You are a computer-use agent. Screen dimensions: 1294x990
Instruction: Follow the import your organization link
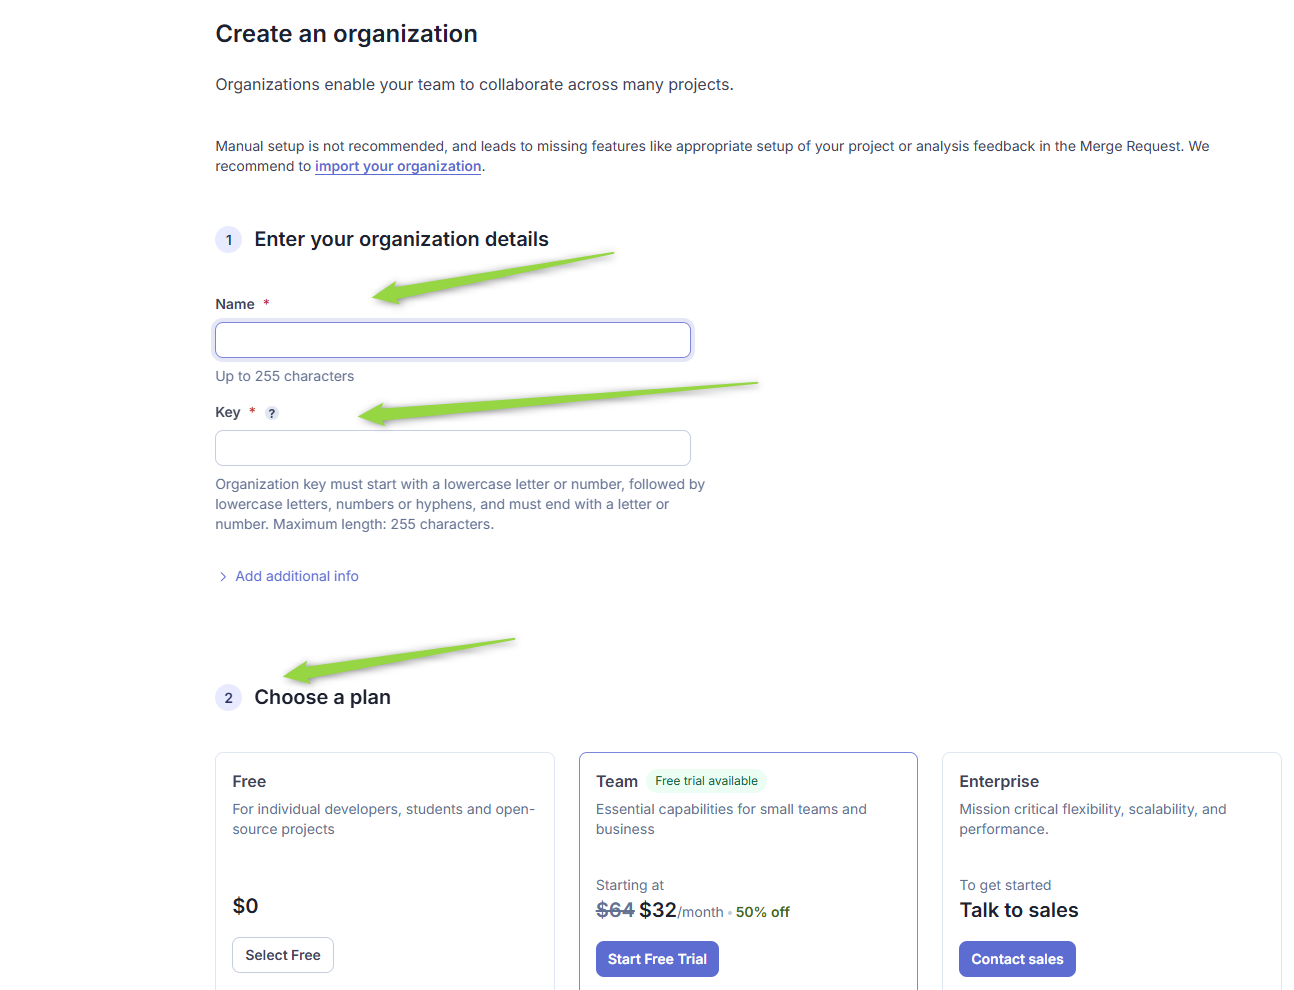(398, 166)
